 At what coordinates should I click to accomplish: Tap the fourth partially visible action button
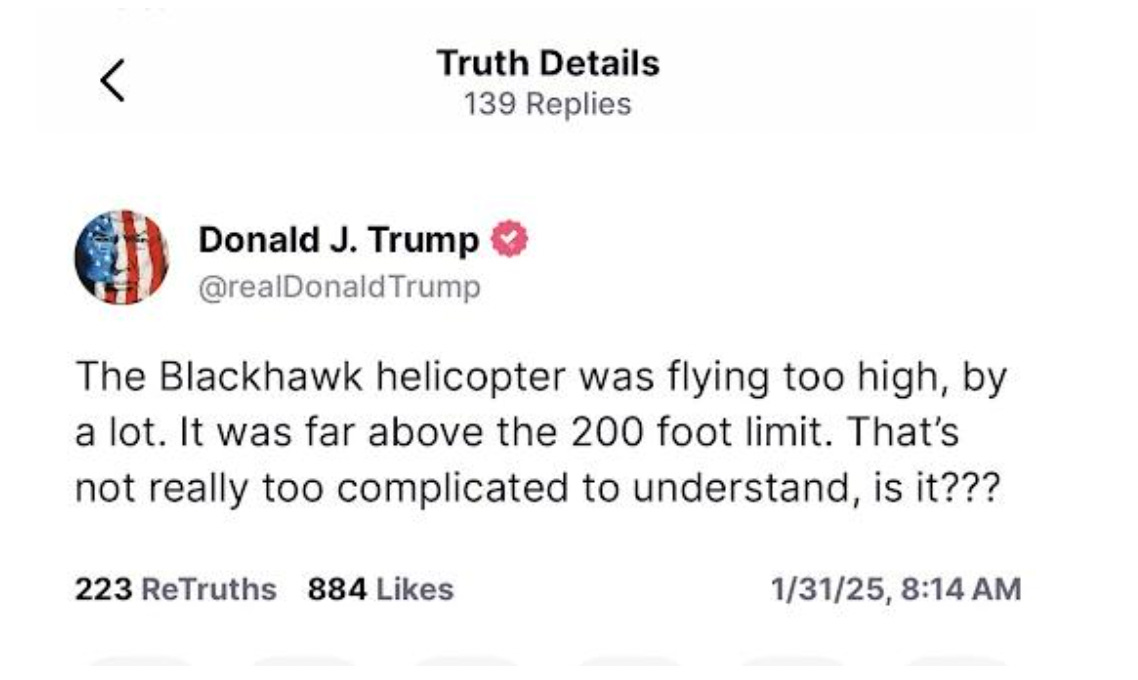pyautogui.click(x=630, y=663)
